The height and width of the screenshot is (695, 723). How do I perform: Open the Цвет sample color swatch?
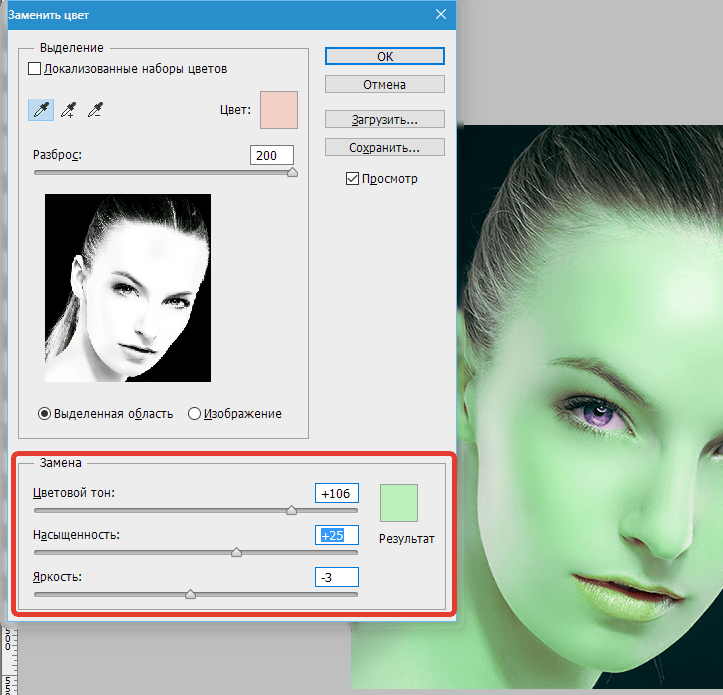(x=279, y=110)
